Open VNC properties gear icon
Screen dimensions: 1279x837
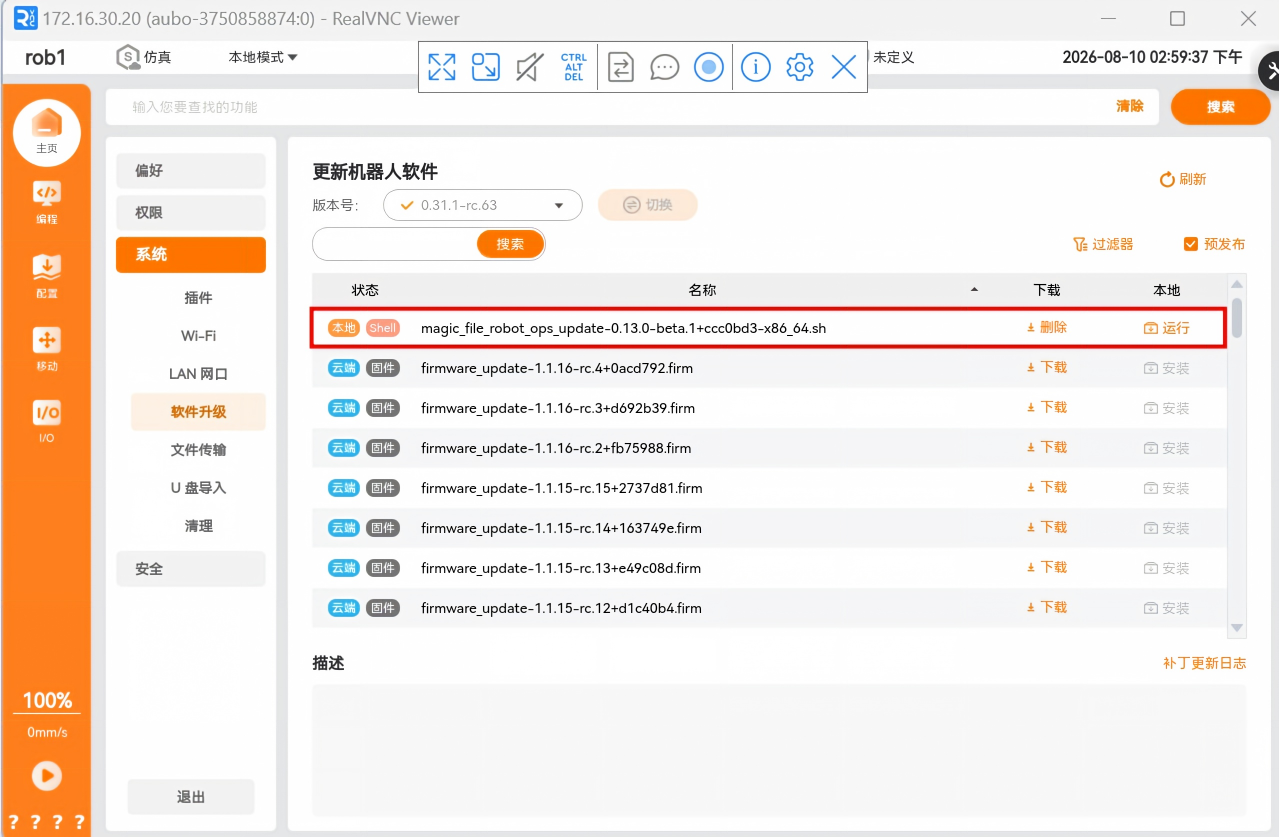800,67
